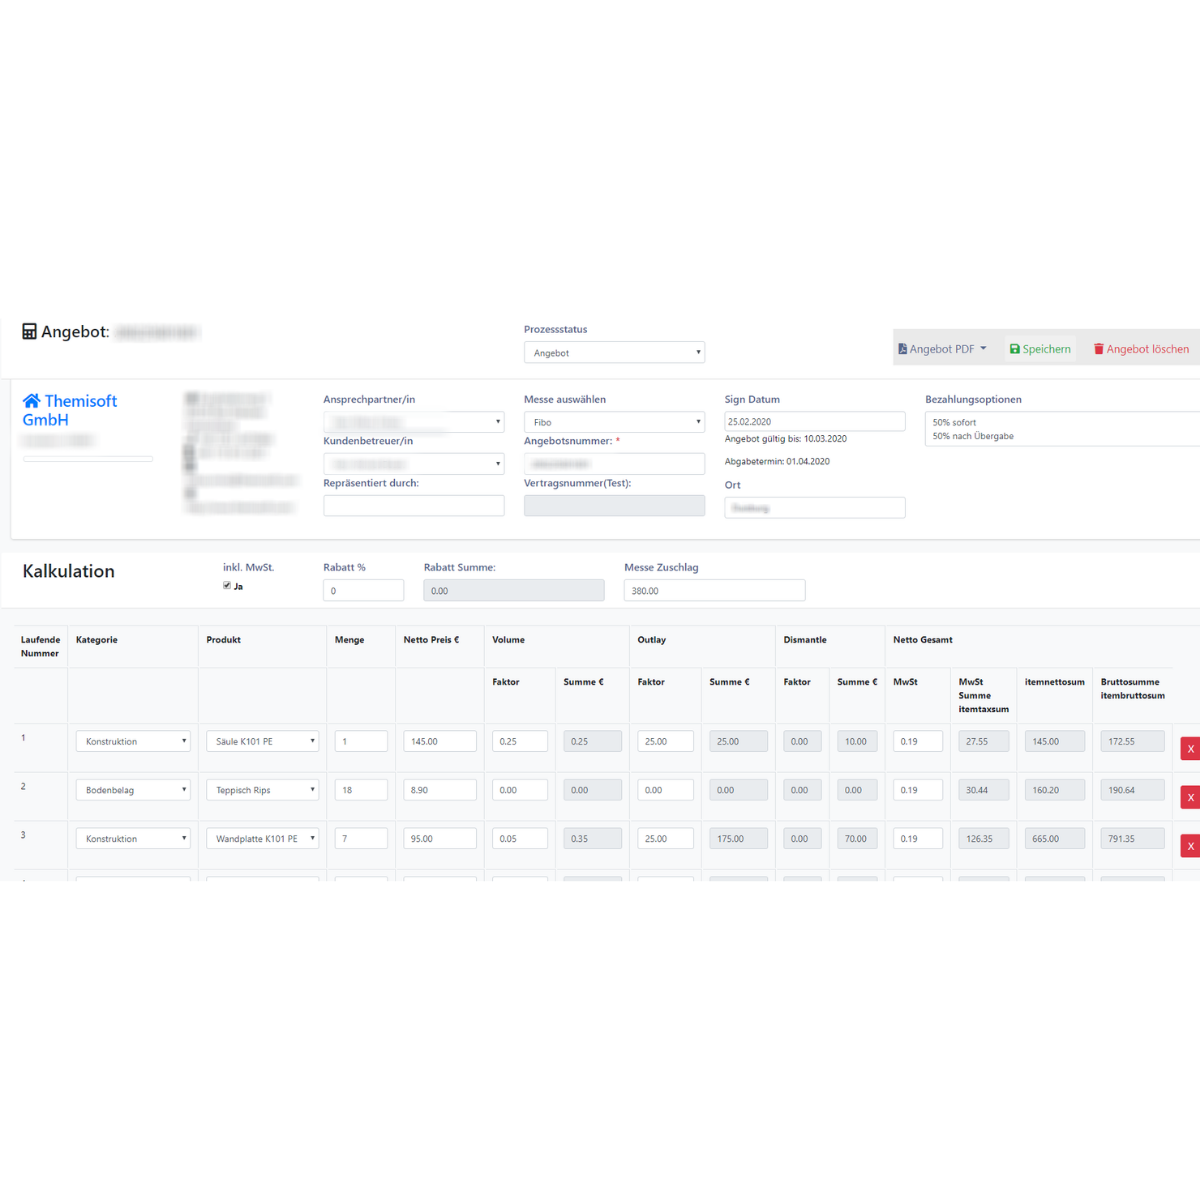Delete row 1 with red X button

1190,749
